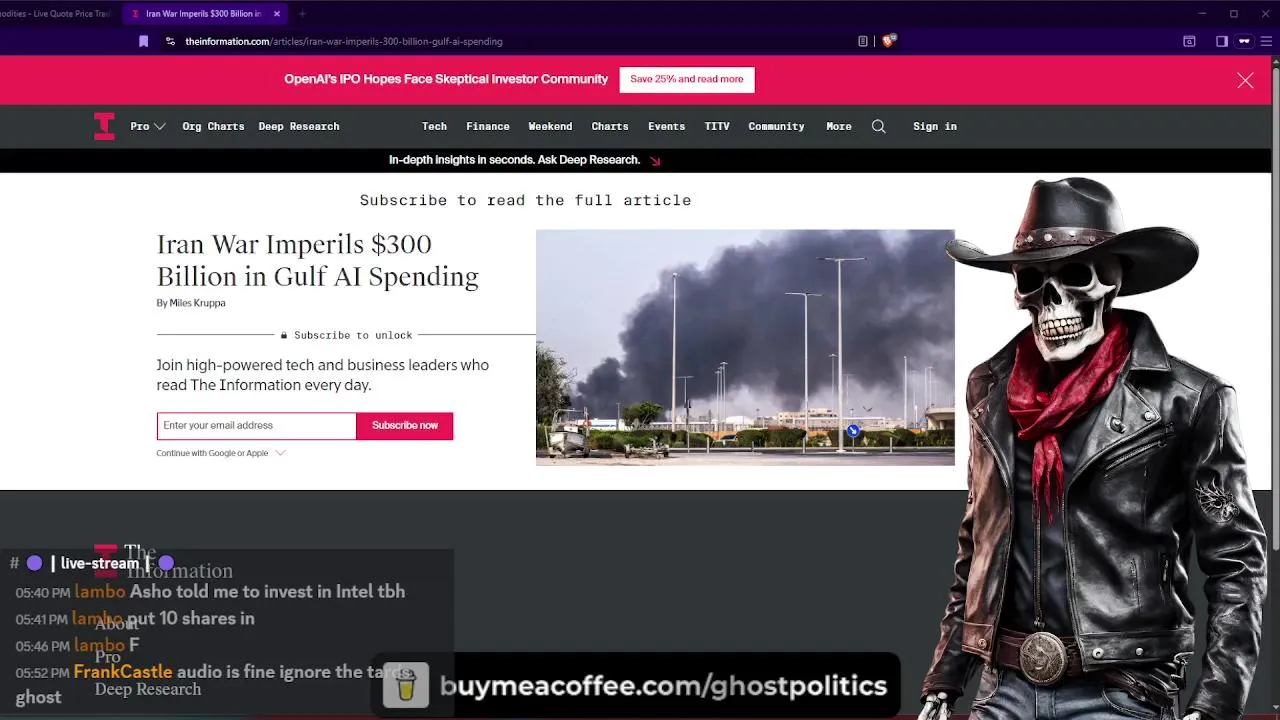The width and height of the screenshot is (1280, 720).
Task: Click the reader mode icon in address bar
Action: pyautogui.click(x=863, y=41)
